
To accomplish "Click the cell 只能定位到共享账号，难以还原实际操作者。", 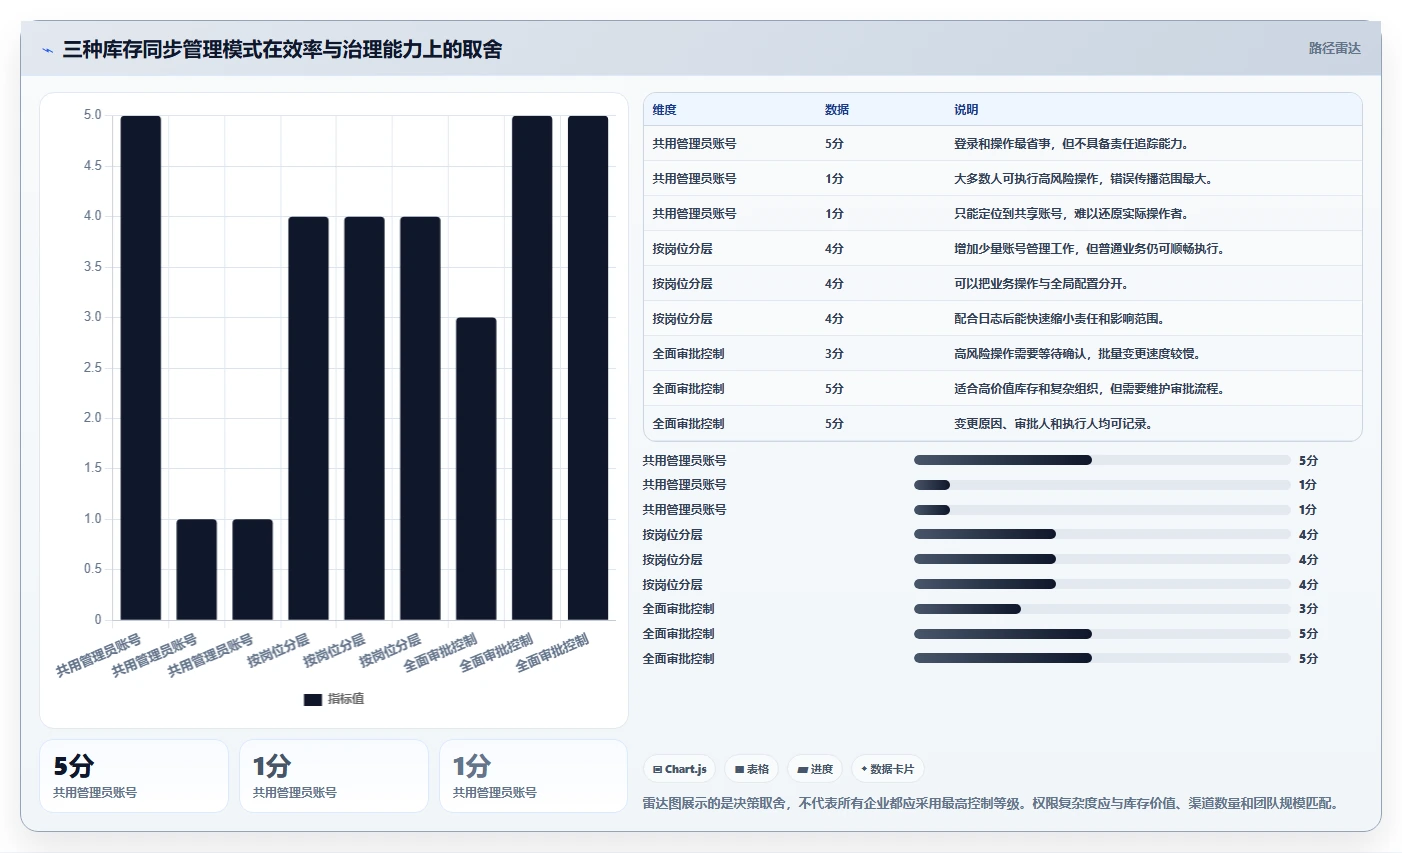I will 1071,214.
